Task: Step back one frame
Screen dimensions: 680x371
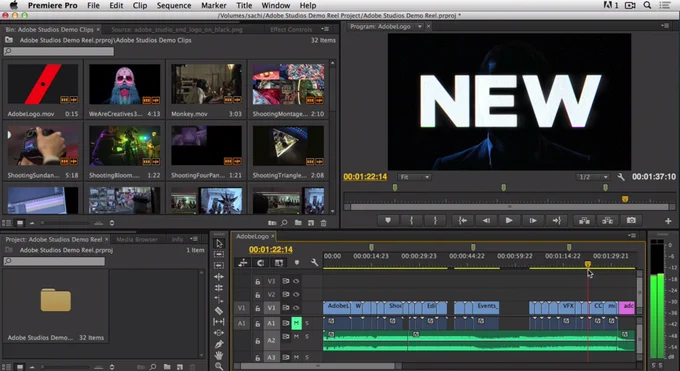Action: [486, 220]
